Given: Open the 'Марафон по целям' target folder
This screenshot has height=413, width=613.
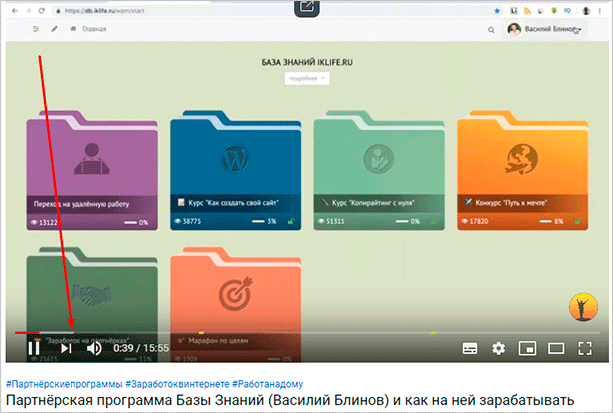Looking at the screenshot, I should tap(235, 303).
